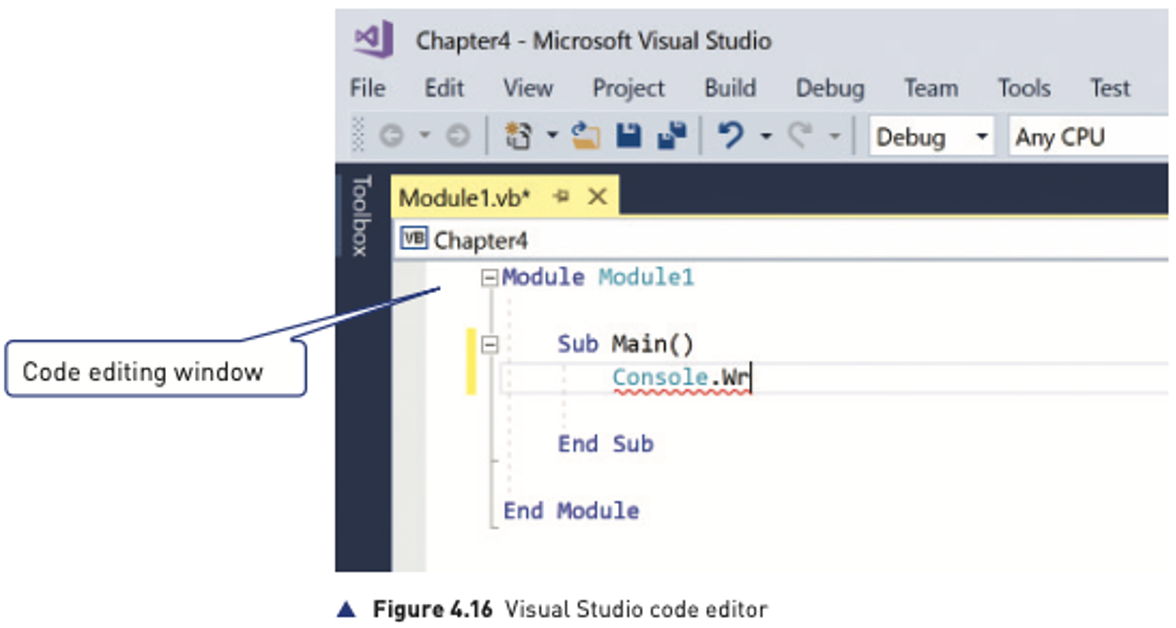Pin the Module1.vb tab

coord(561,197)
